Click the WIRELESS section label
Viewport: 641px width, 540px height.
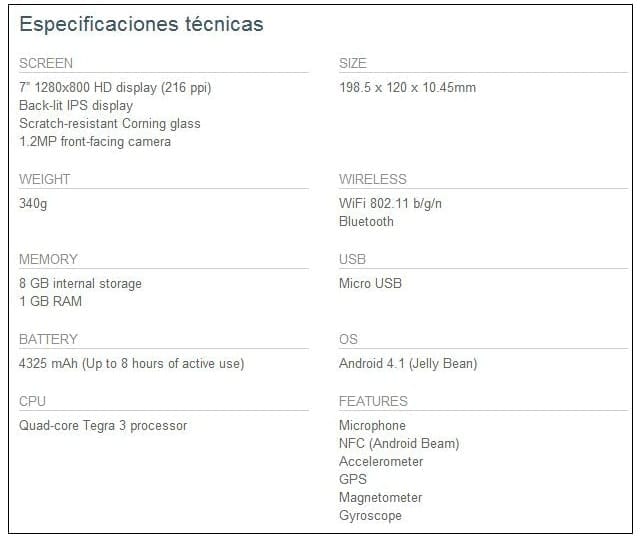[373, 180]
